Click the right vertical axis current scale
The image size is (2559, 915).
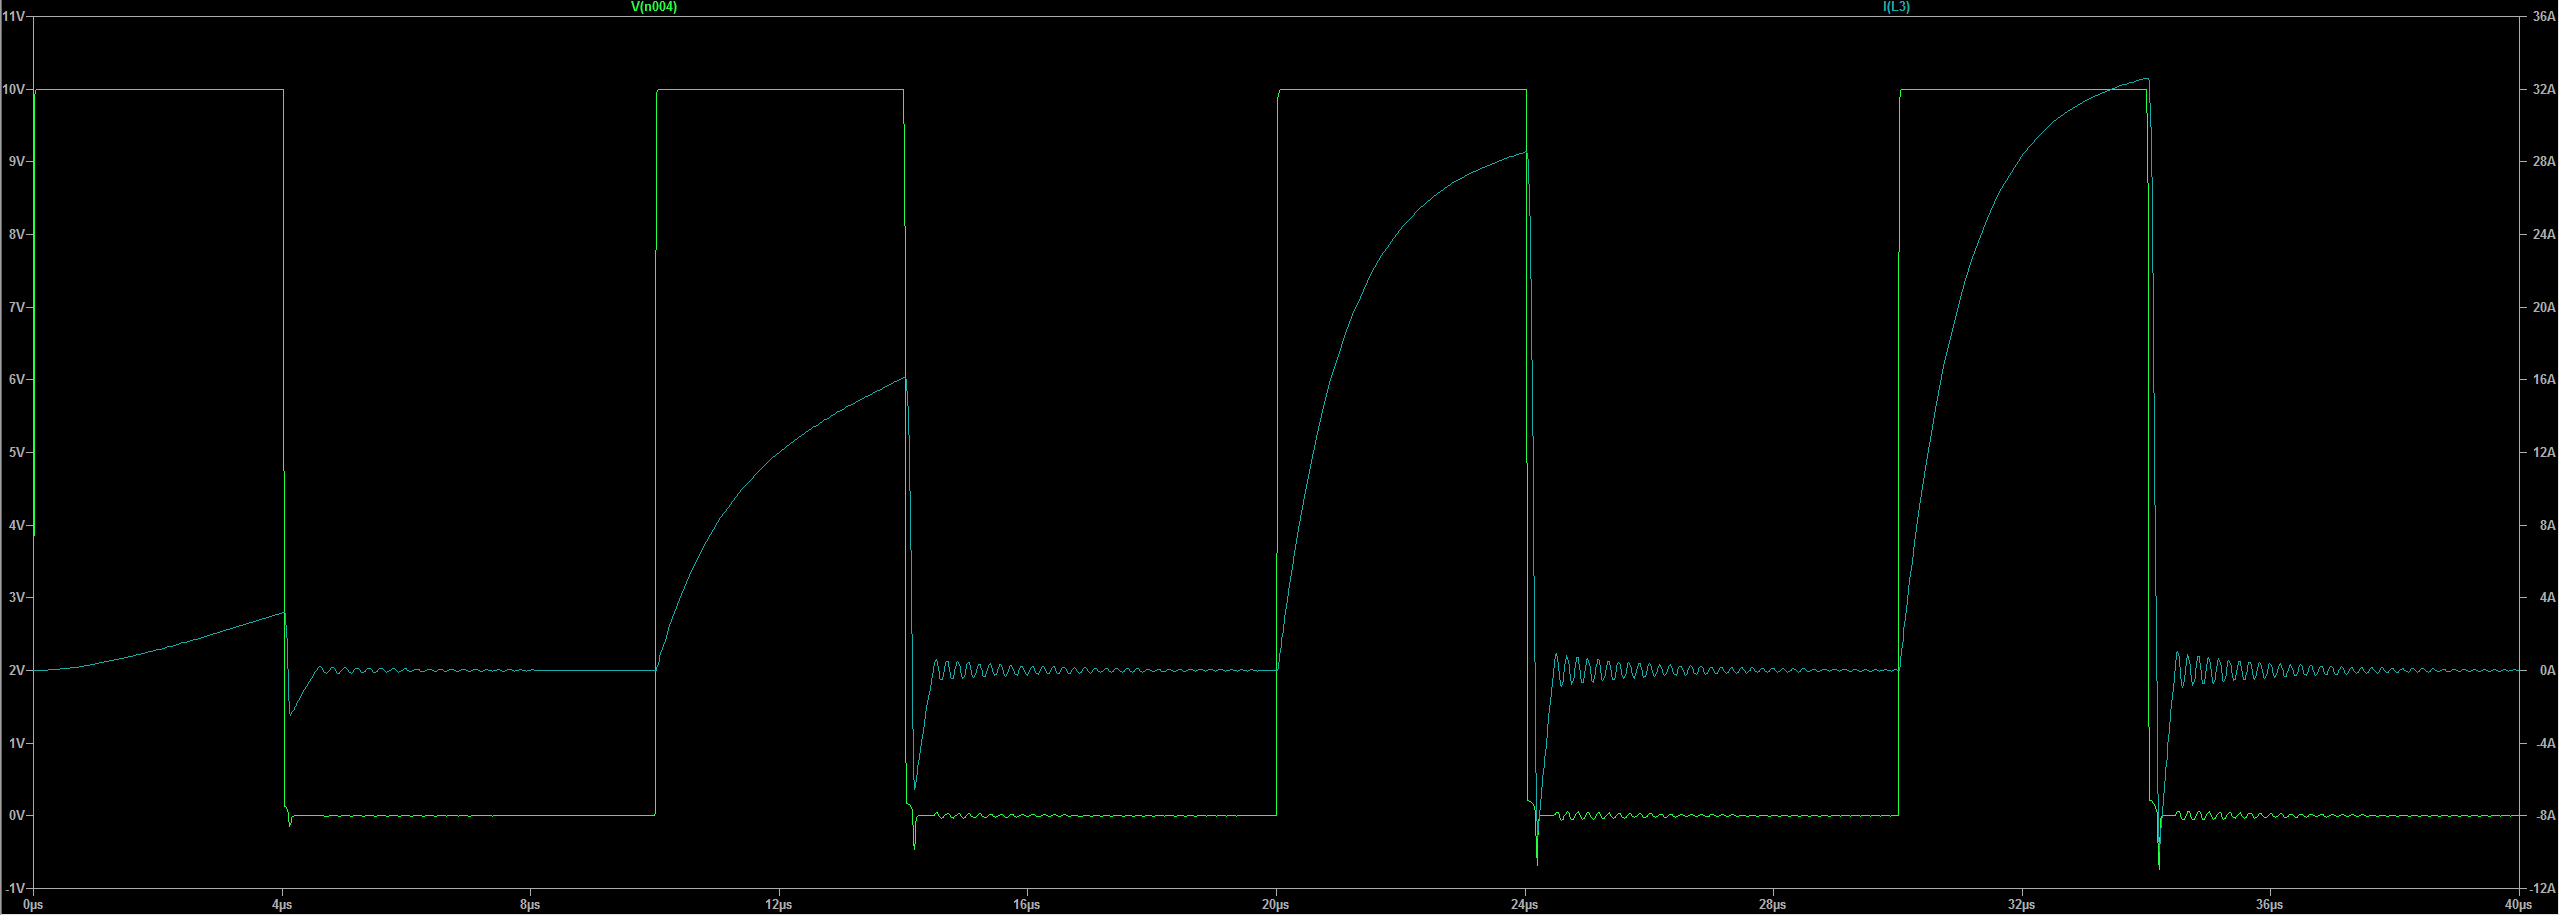point(2541,450)
